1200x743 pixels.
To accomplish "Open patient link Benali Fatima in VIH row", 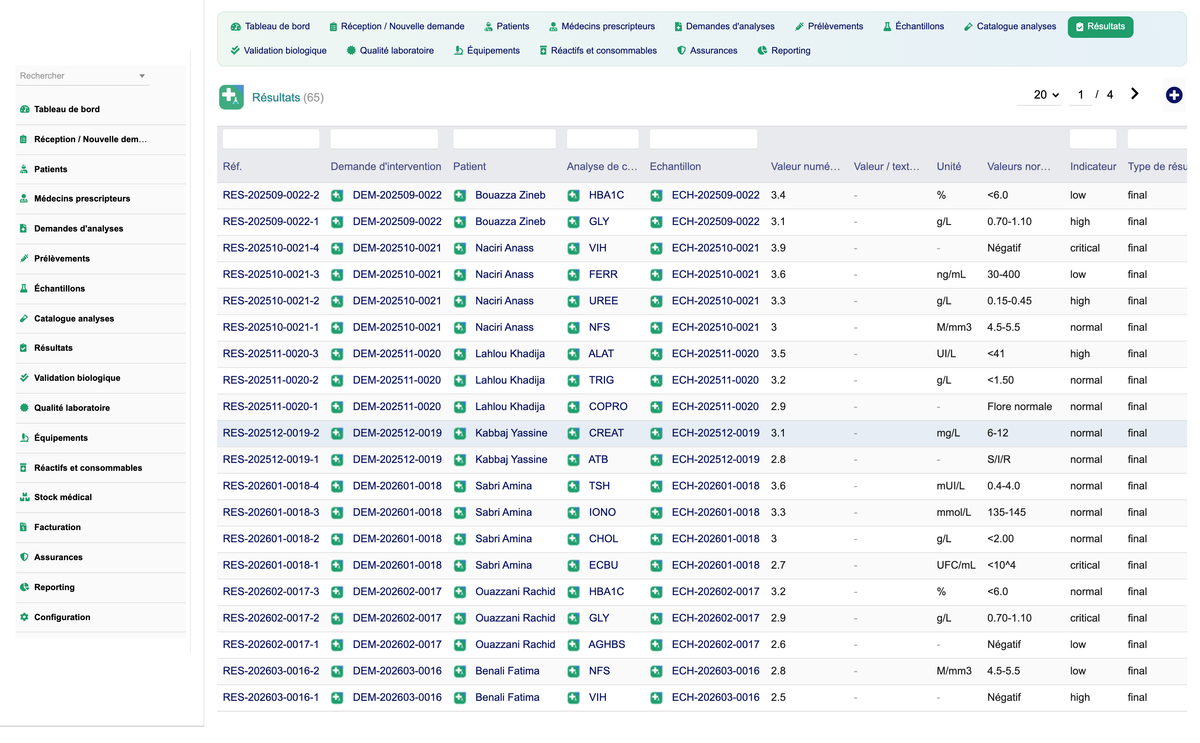I will 507,698.
